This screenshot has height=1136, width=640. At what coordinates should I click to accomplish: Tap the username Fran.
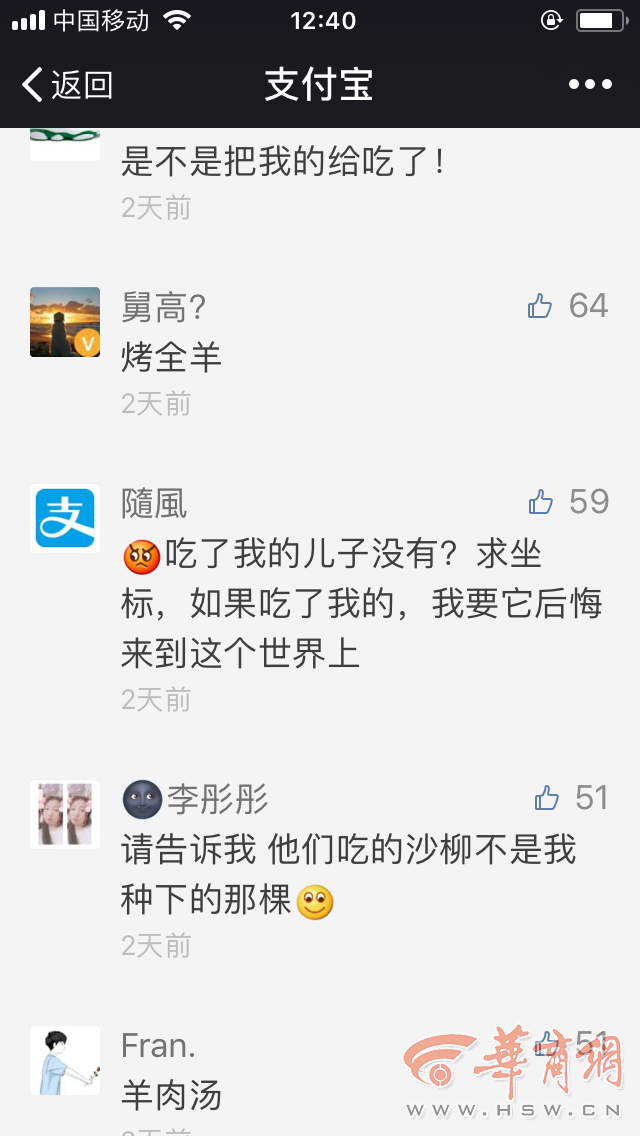tap(158, 1045)
